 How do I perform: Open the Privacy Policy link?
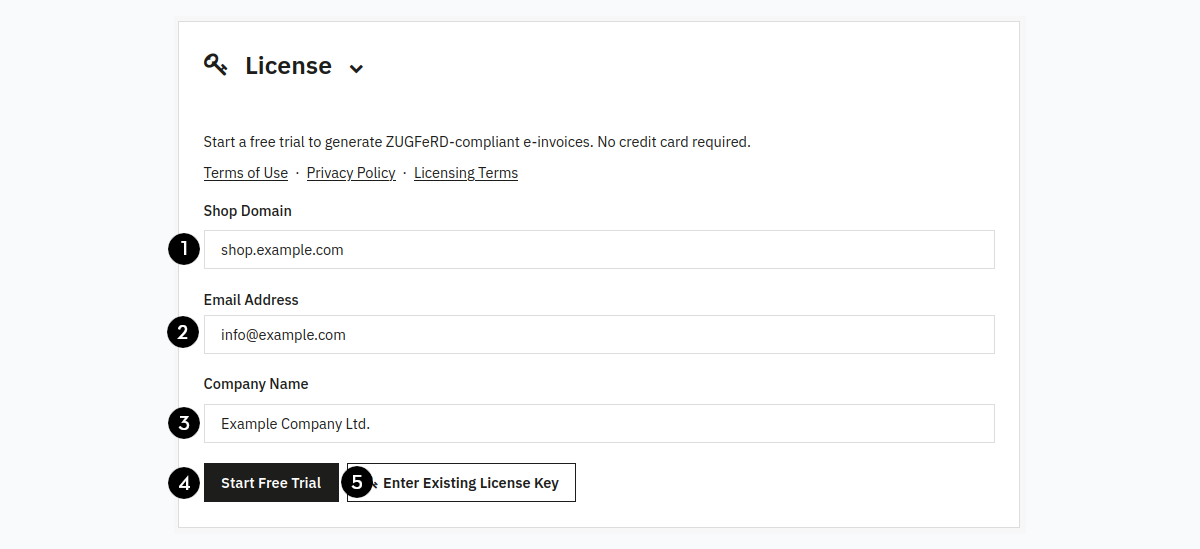pos(351,173)
